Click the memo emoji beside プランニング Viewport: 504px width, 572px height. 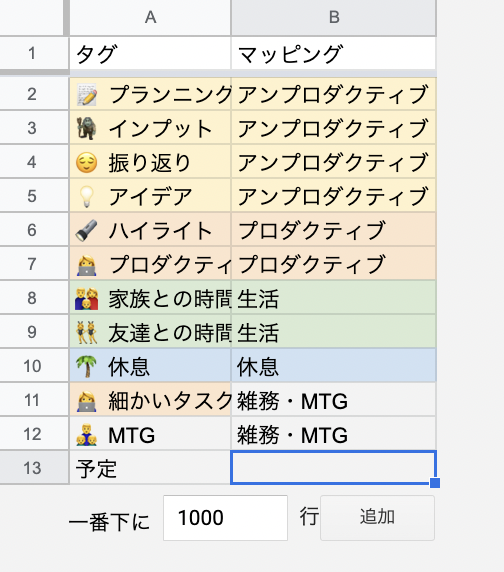tap(87, 95)
